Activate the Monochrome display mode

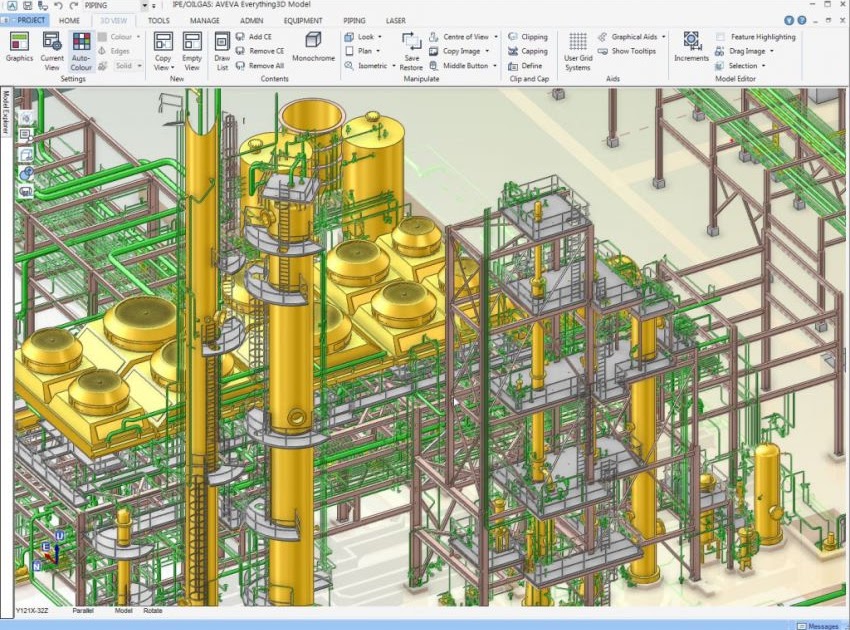pos(313,44)
